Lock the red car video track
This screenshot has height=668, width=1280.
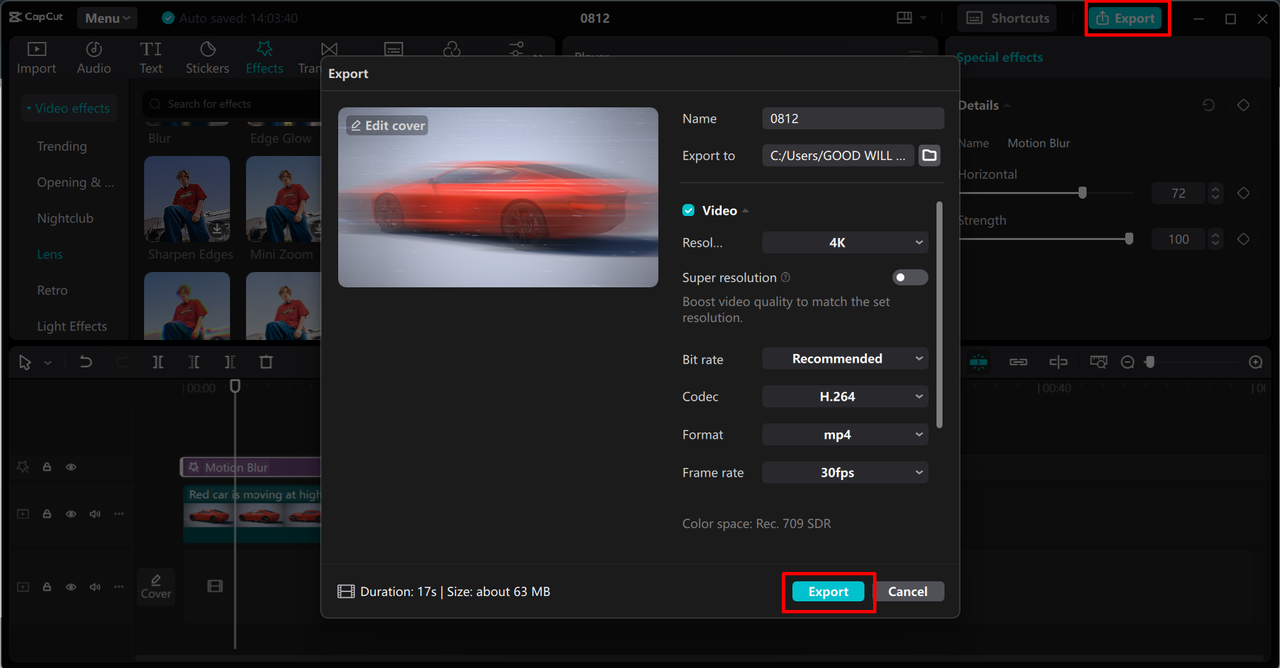click(47, 514)
